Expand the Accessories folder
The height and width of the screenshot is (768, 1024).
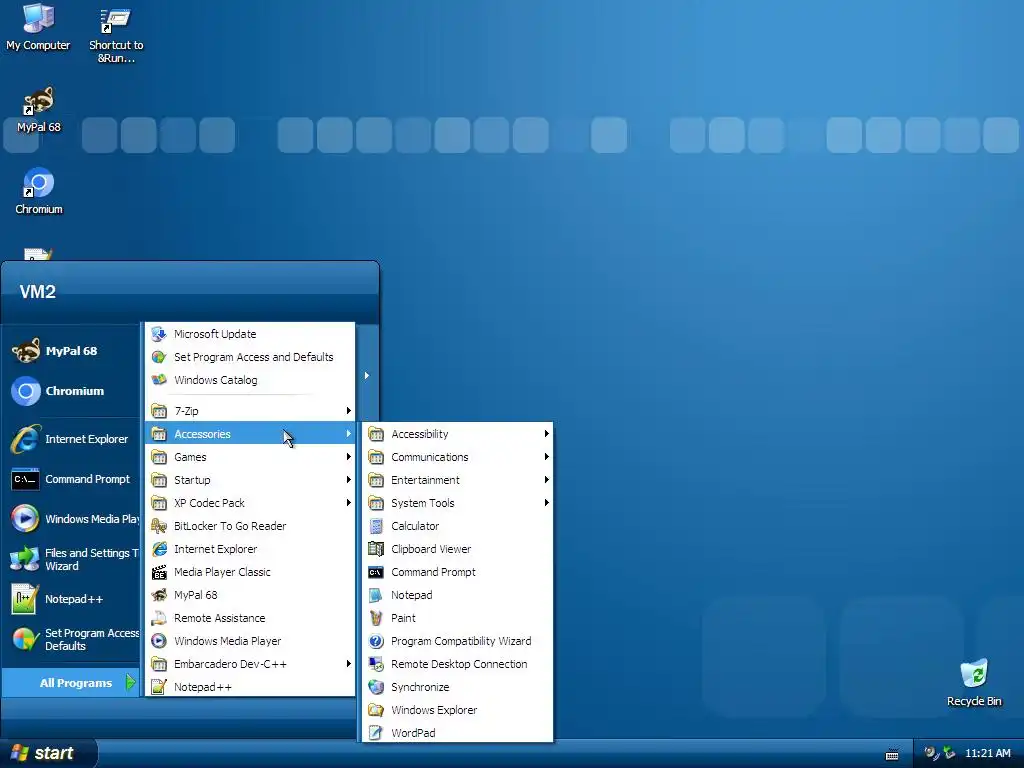pyautogui.click(x=250, y=434)
